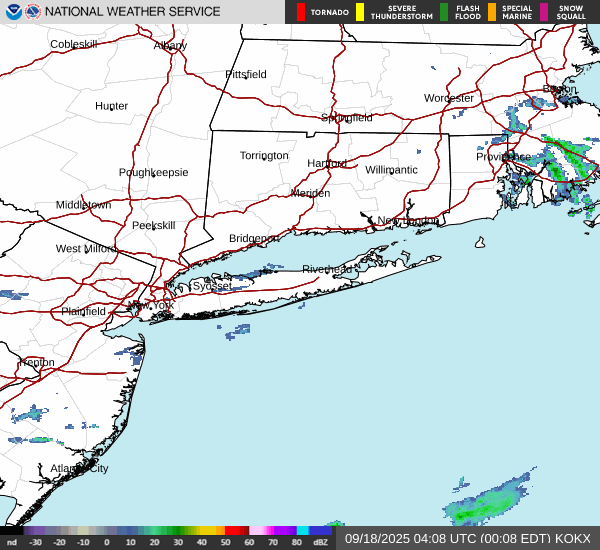The image size is (600, 550).
Task: Click the Cobleskill label on the map
Action: 74,45
